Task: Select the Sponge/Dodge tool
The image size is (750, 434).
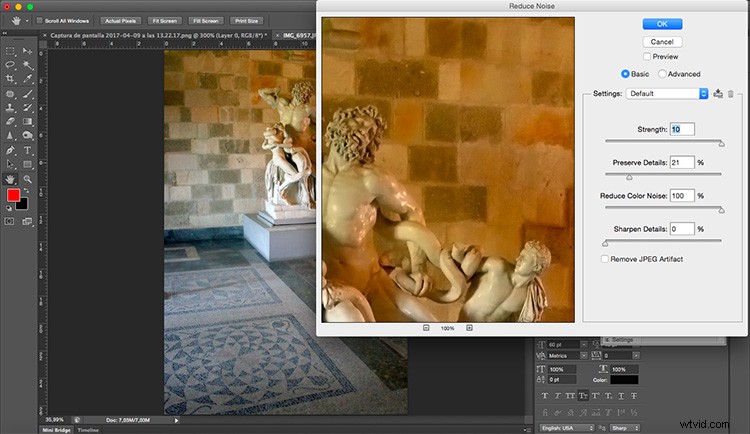Action: click(x=27, y=135)
